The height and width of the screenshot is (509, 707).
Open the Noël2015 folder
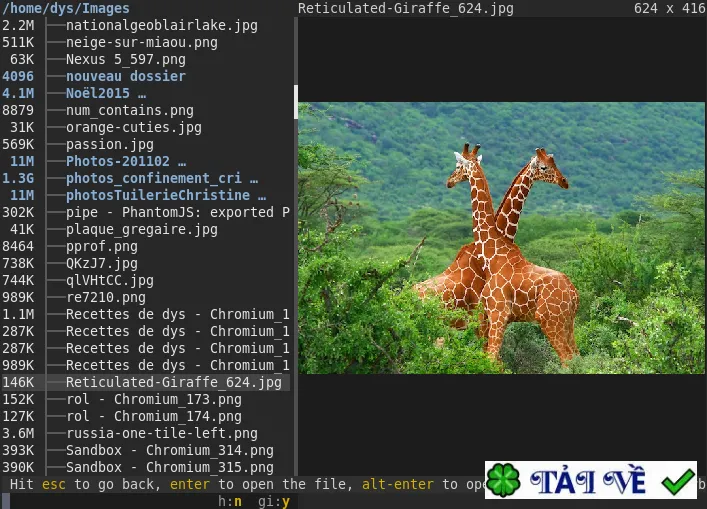click(x=106, y=93)
